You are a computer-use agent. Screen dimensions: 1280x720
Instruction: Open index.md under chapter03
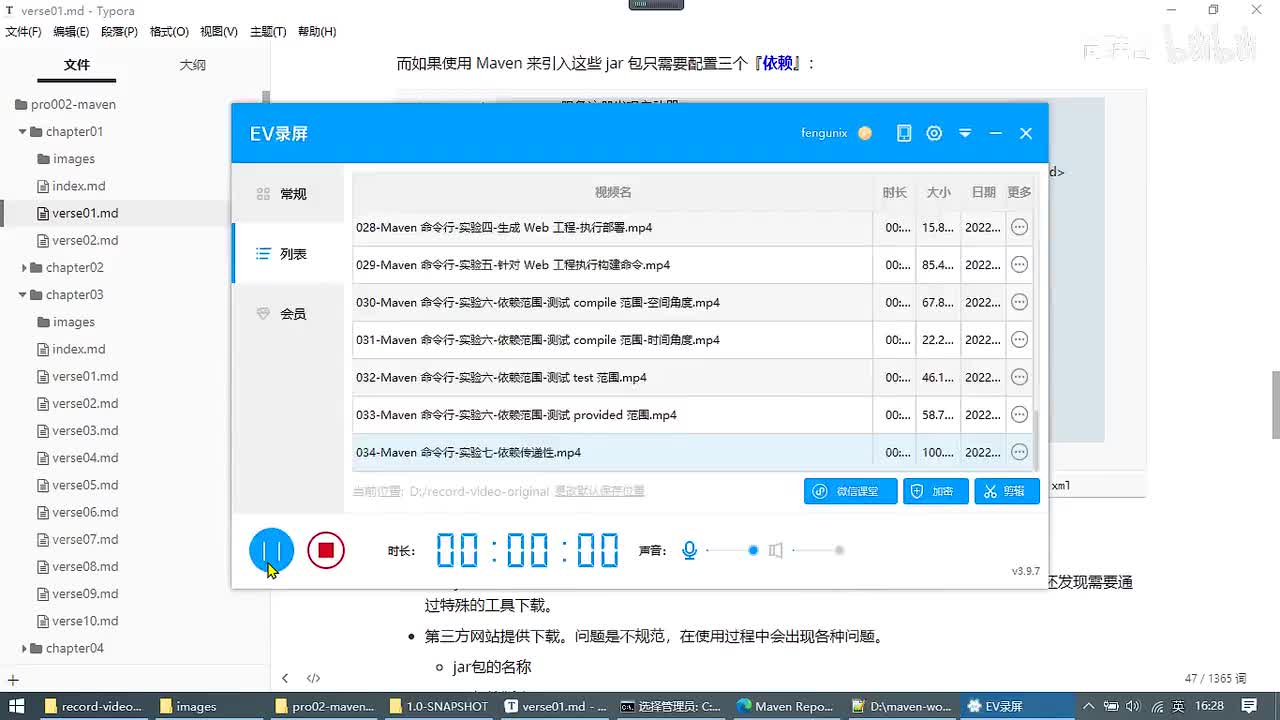tap(79, 349)
